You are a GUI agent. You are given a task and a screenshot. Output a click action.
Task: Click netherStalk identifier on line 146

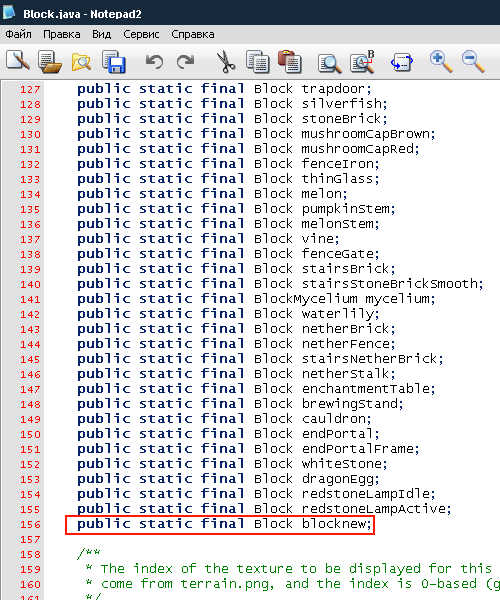point(346,374)
